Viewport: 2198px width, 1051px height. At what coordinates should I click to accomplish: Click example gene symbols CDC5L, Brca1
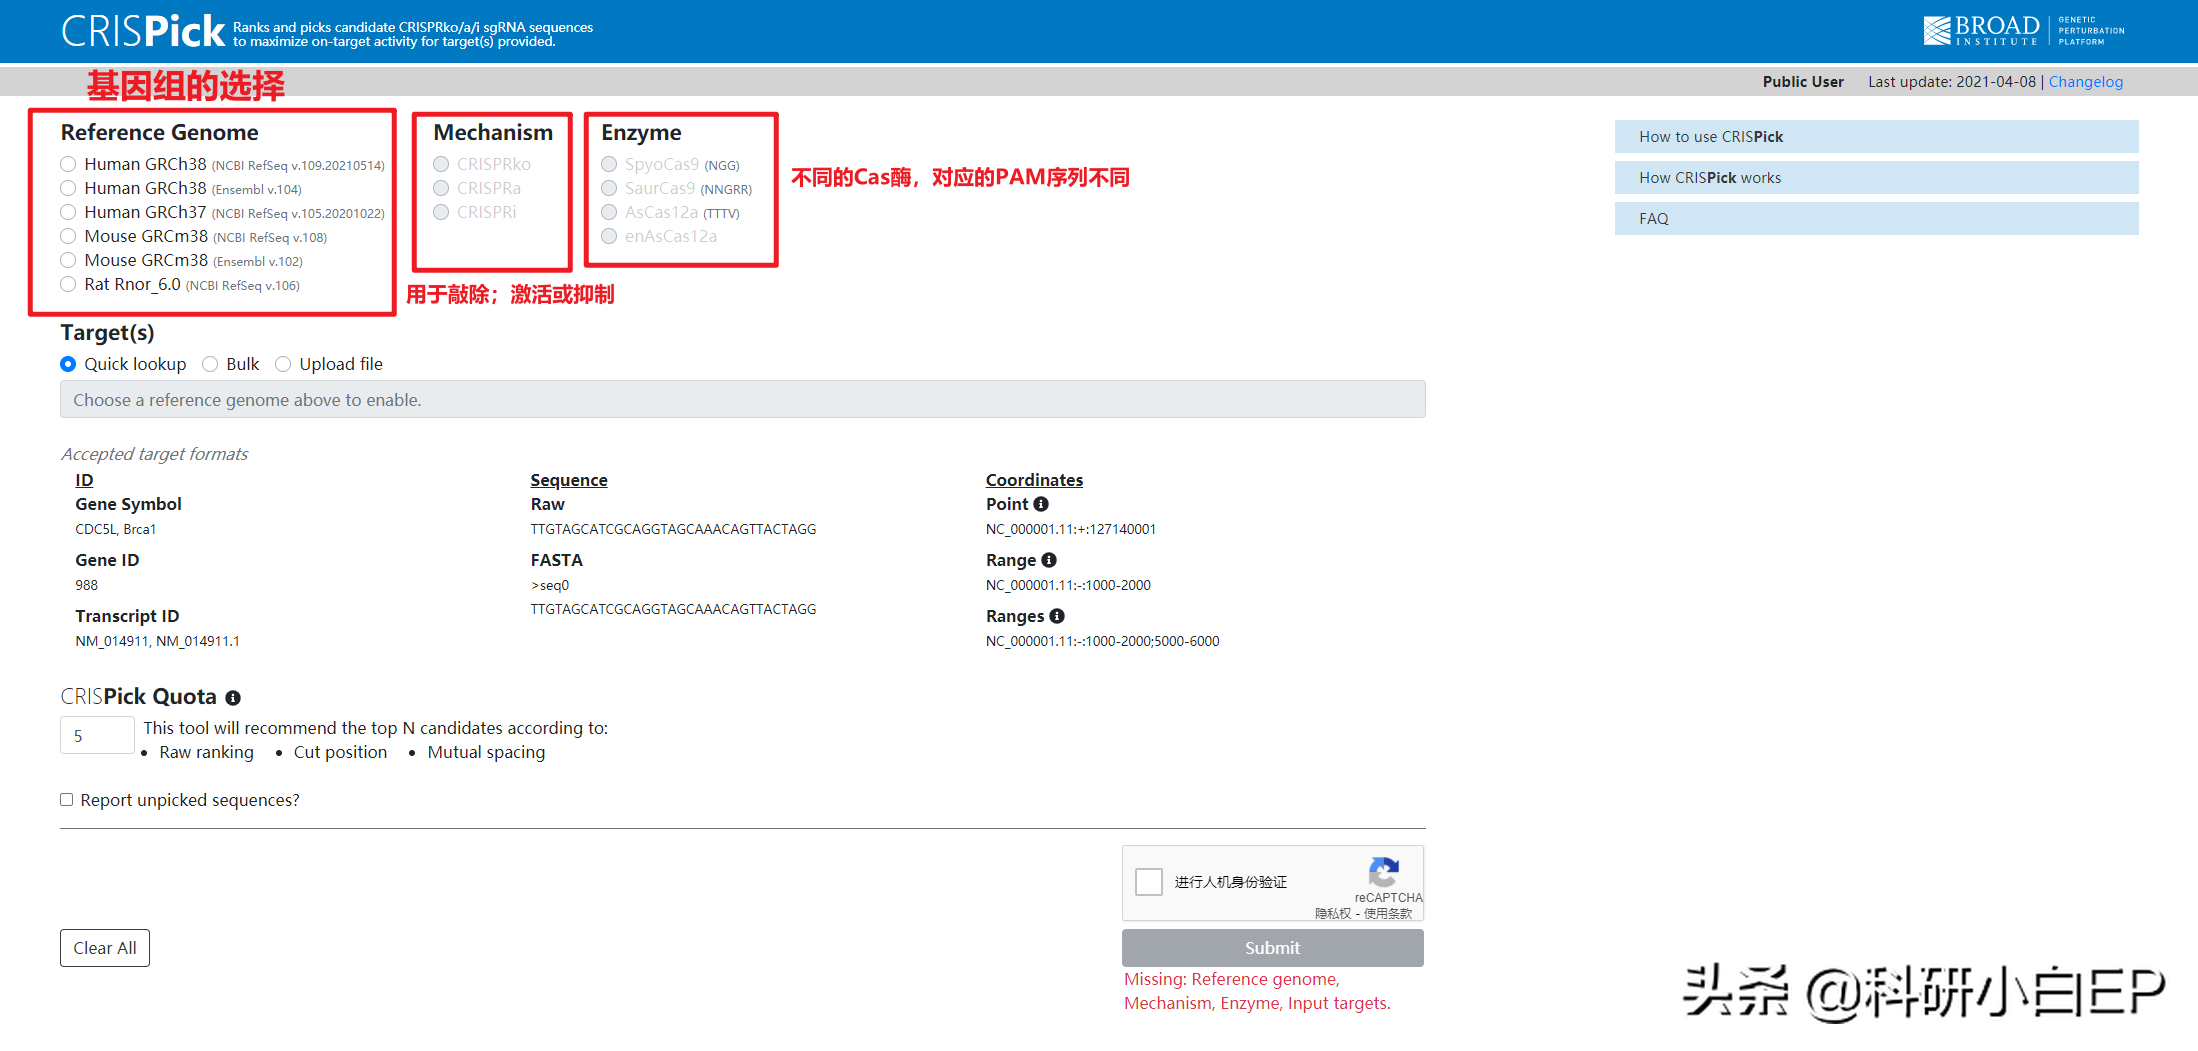tap(116, 529)
